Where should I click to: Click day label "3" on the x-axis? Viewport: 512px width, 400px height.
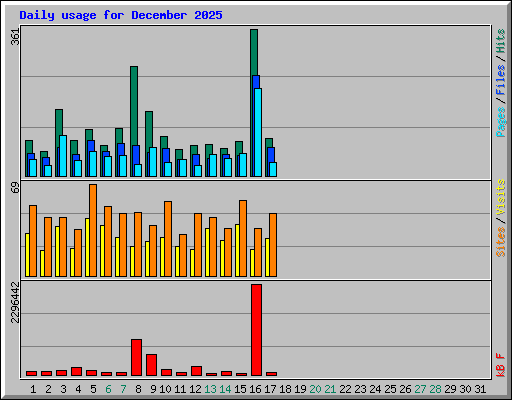[63, 389]
